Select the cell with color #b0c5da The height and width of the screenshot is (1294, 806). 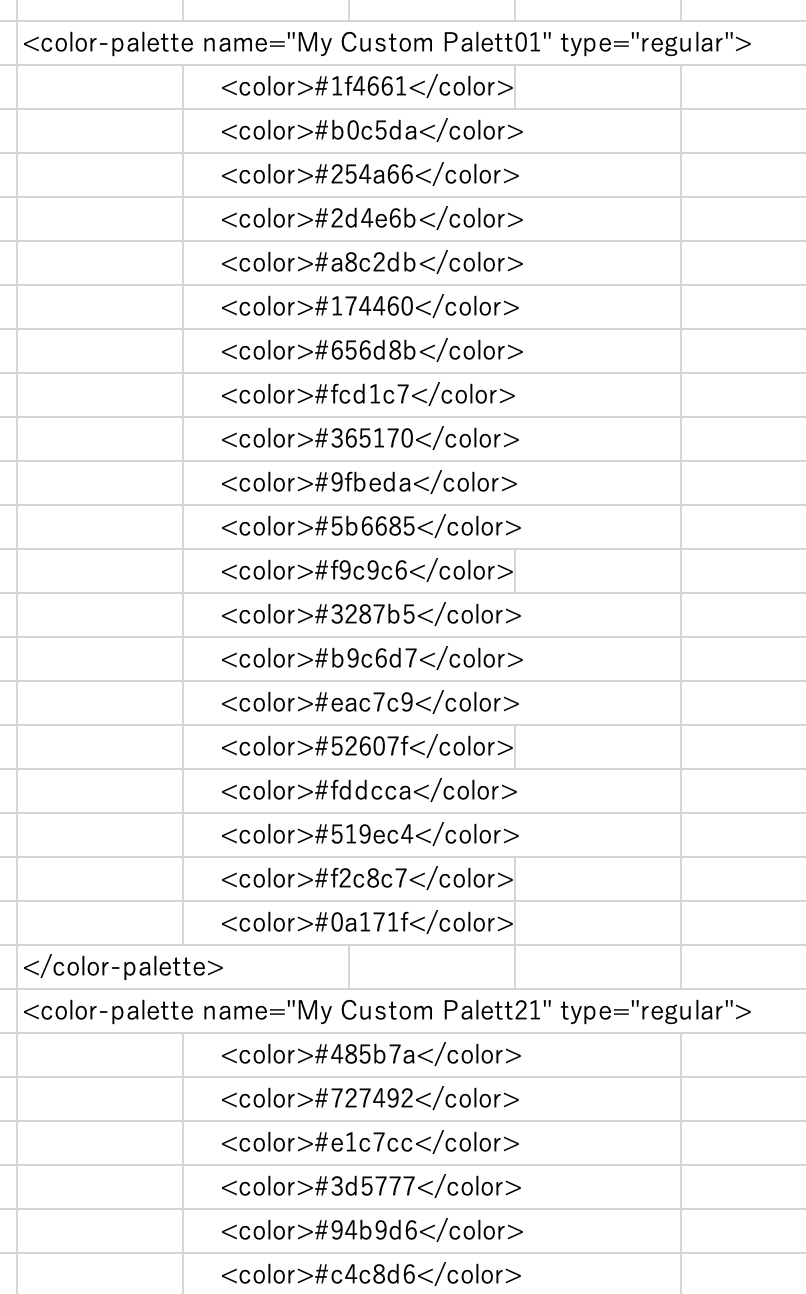point(349,131)
